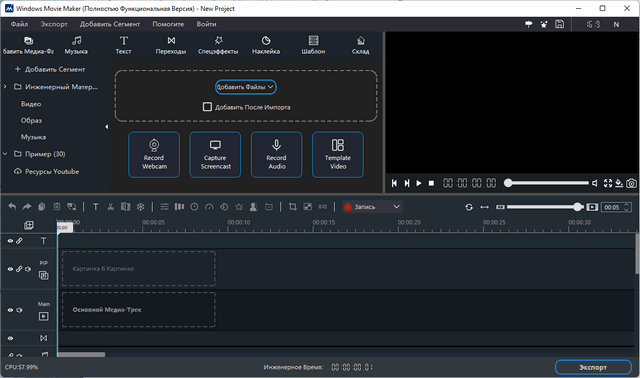Click the Экспорт button at bottom right
The height and width of the screenshot is (378, 640).
(x=593, y=367)
